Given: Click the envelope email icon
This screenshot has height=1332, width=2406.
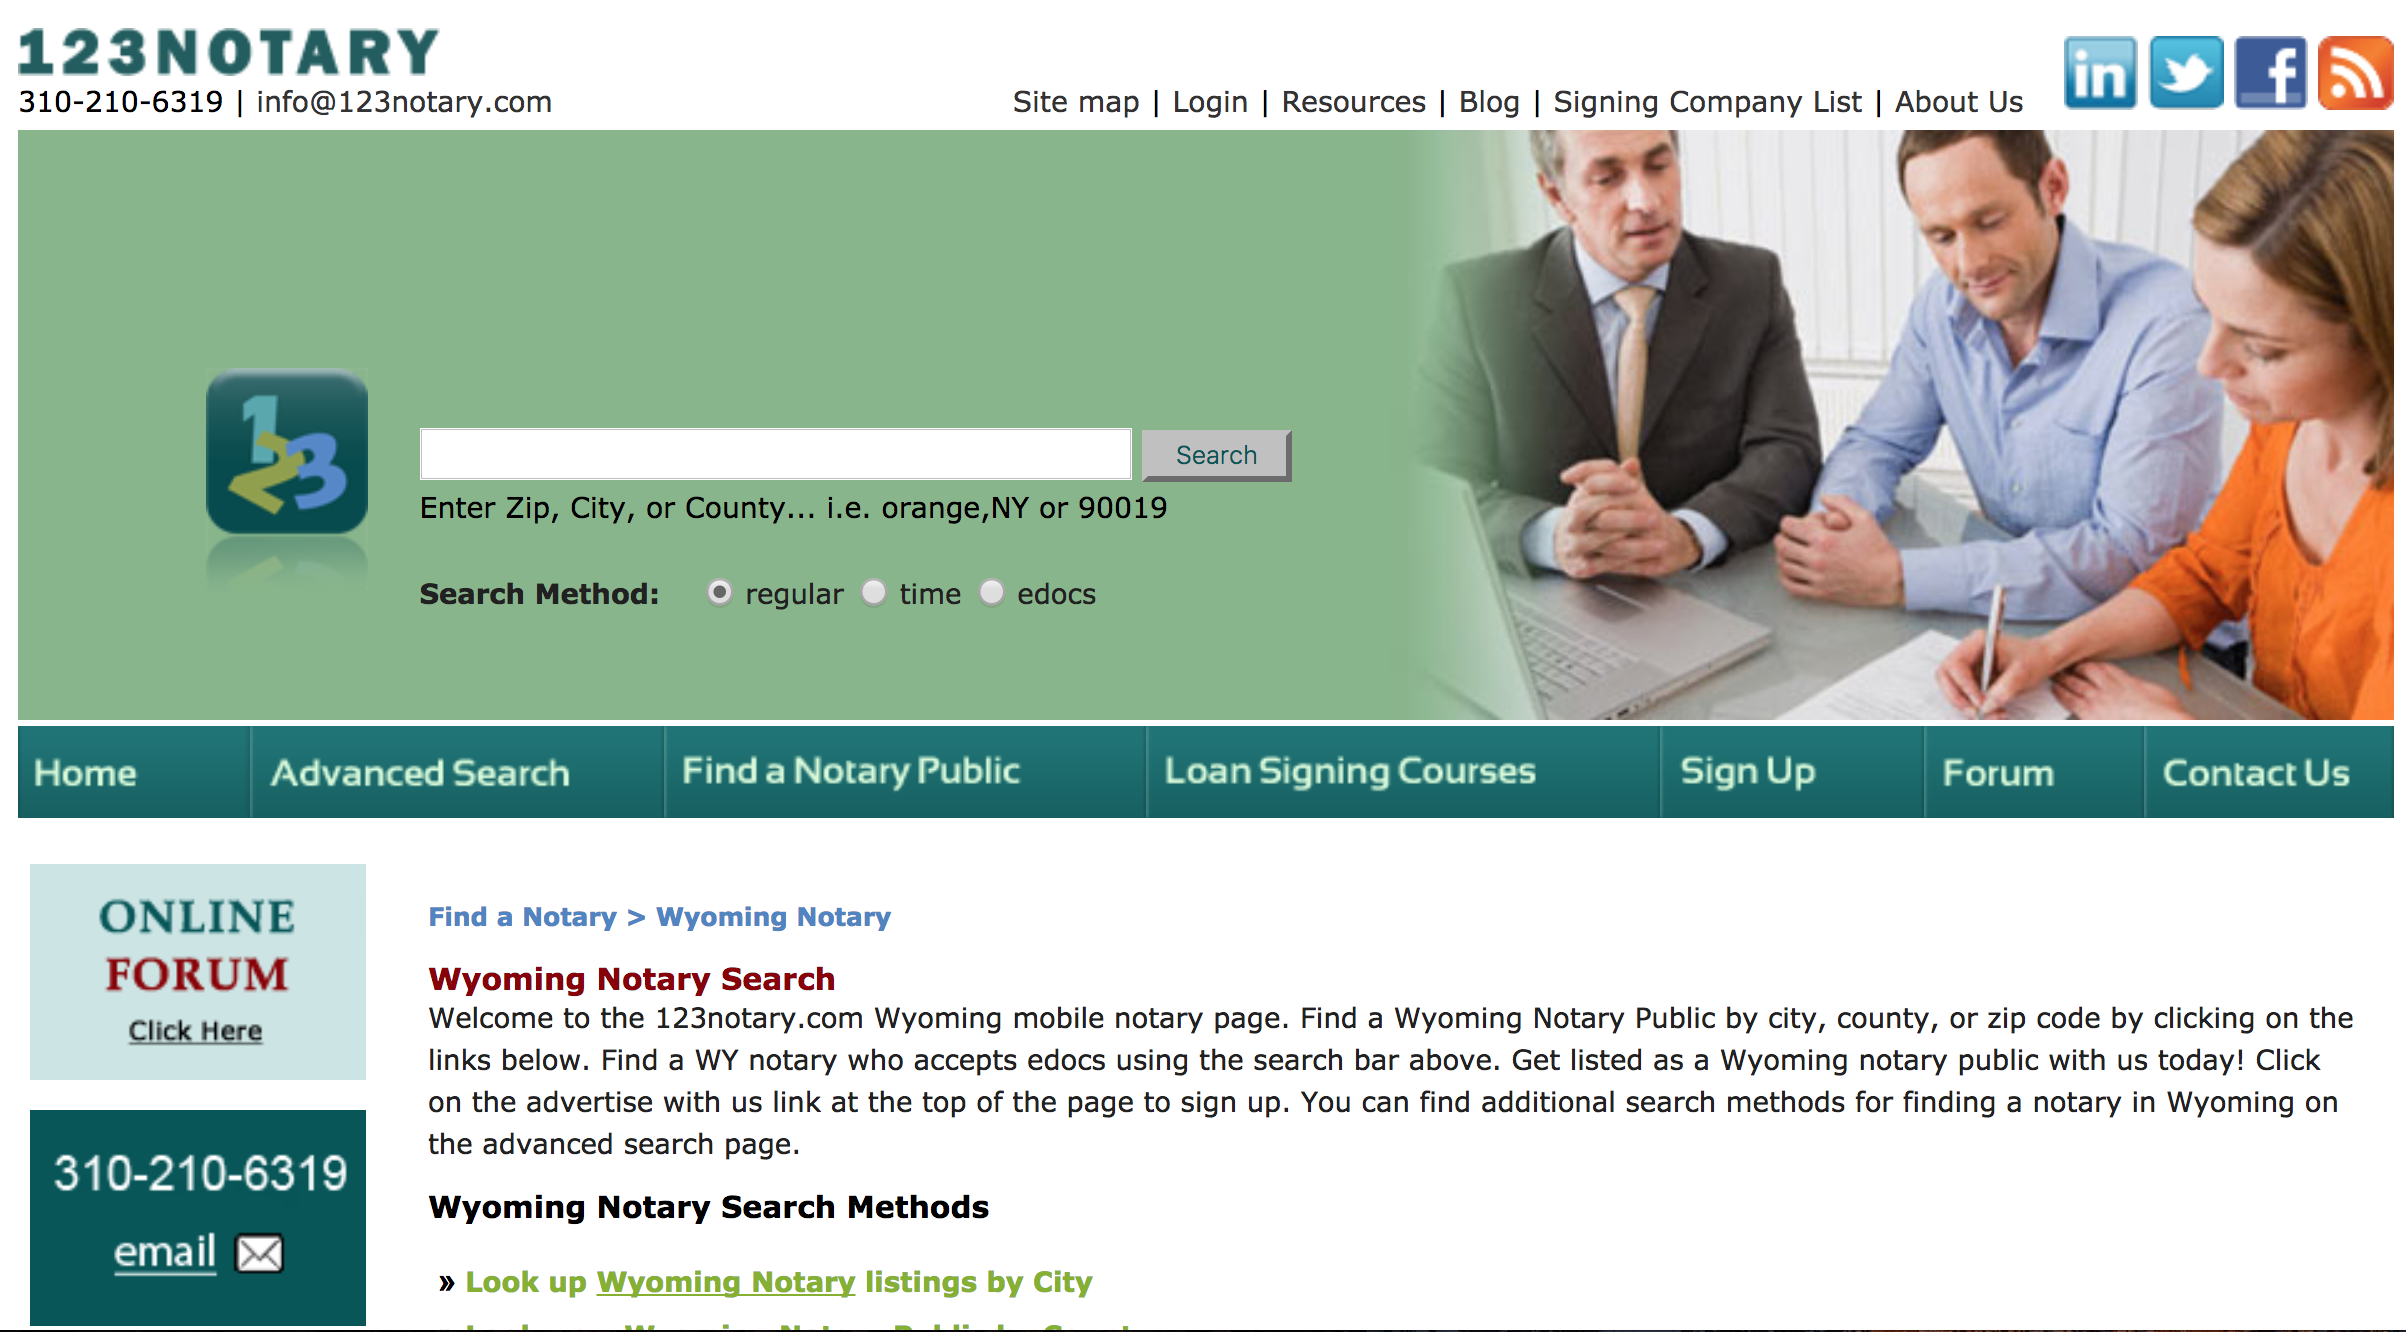Looking at the screenshot, I should click(x=259, y=1253).
